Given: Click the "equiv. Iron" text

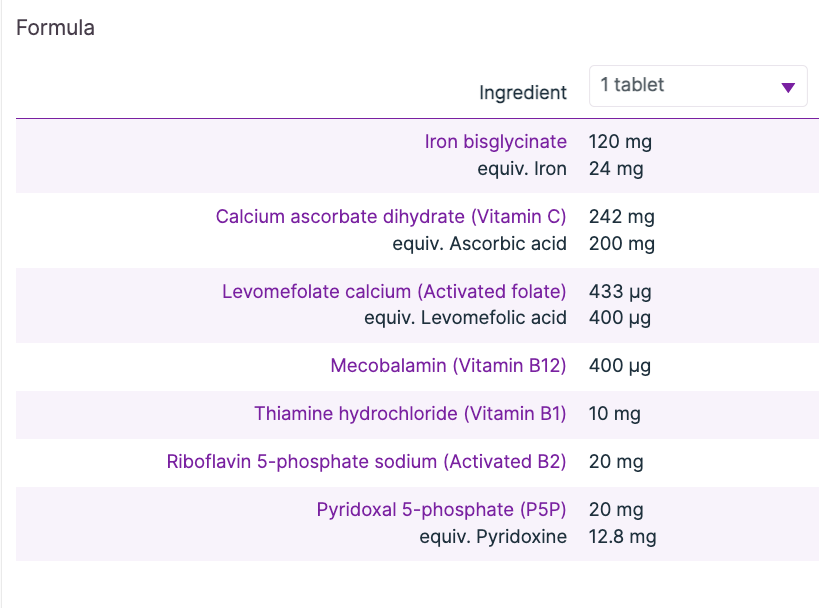Looking at the screenshot, I should pyautogui.click(x=522, y=169).
